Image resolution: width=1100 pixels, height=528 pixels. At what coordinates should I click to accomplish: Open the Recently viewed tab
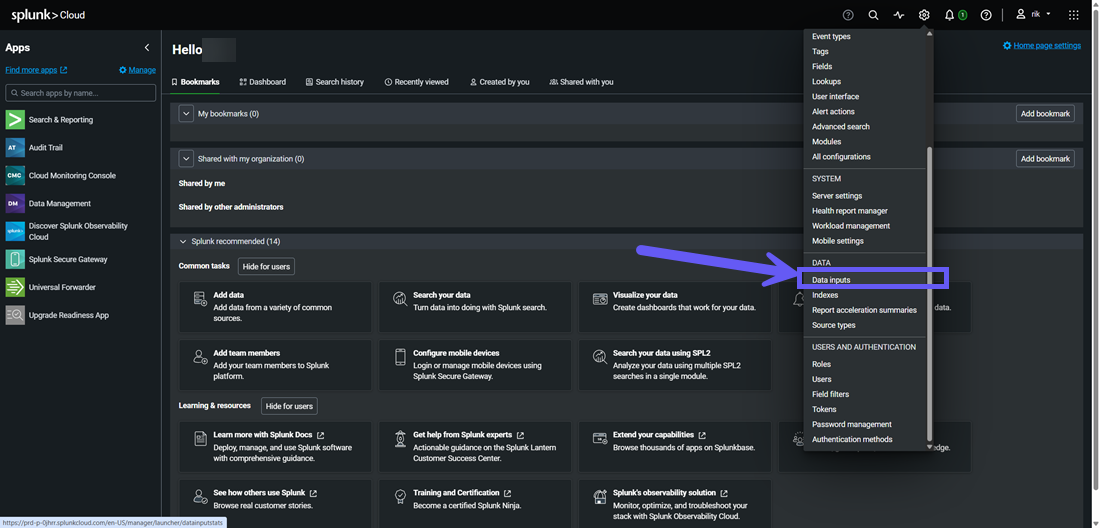[x=417, y=82]
